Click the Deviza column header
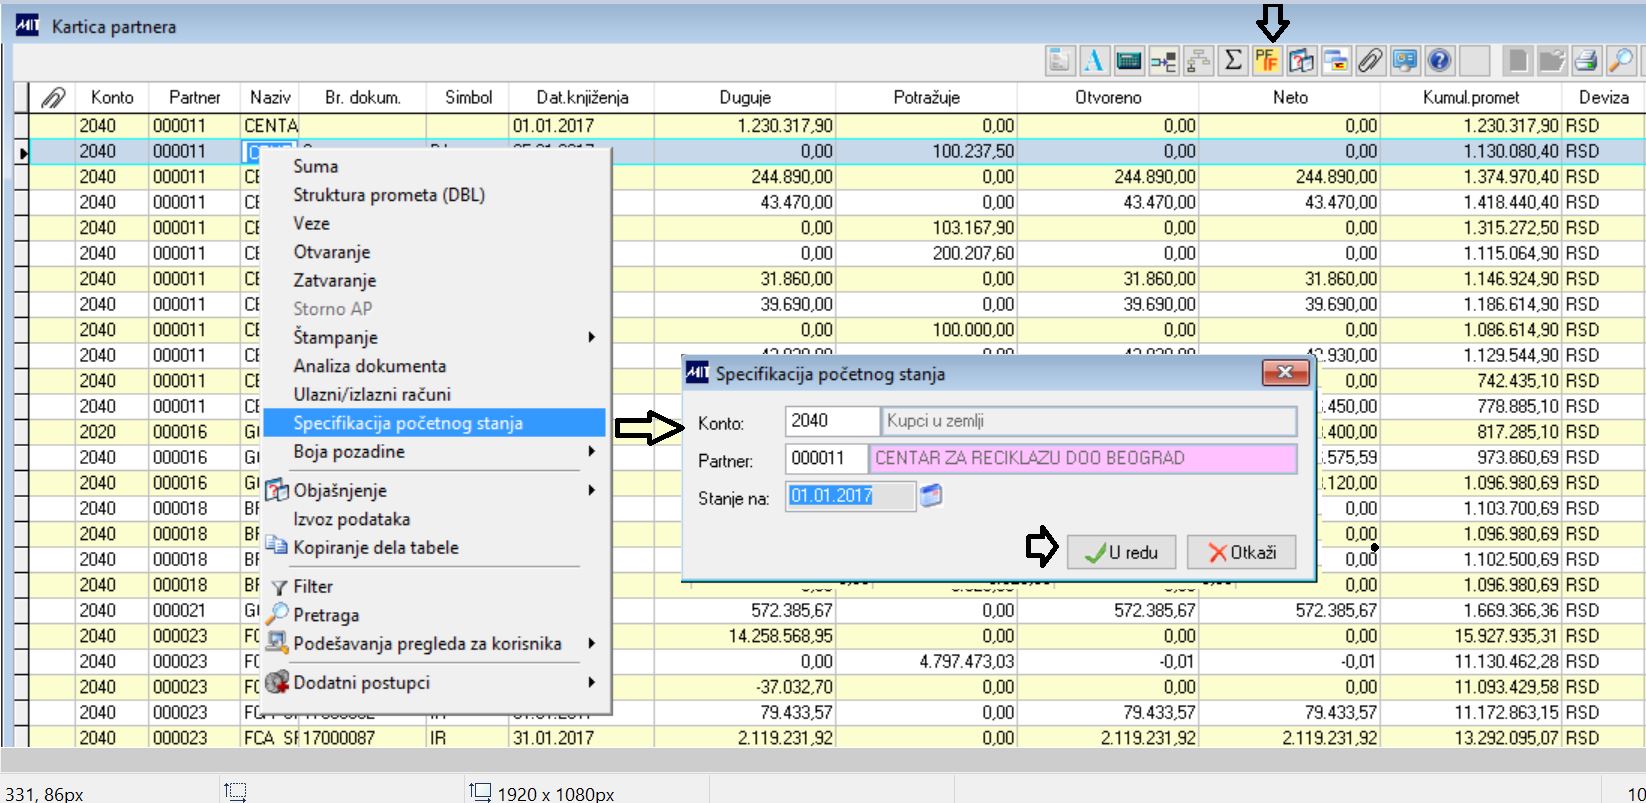The height and width of the screenshot is (803, 1646). [1603, 98]
